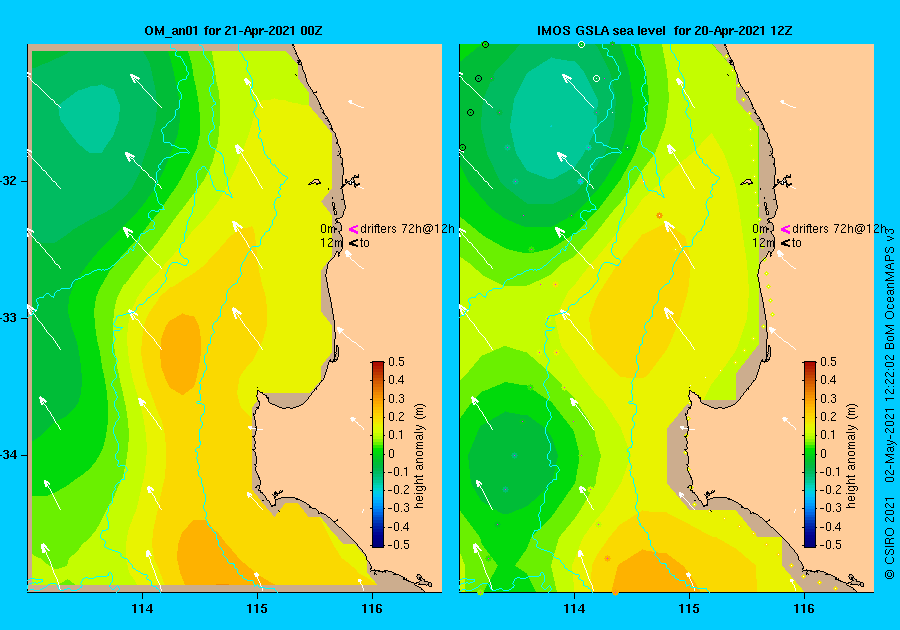Click the '0.1' colorbar tick in OM_an01 panel
Viewport: 900px width, 630px height.
coord(396,435)
